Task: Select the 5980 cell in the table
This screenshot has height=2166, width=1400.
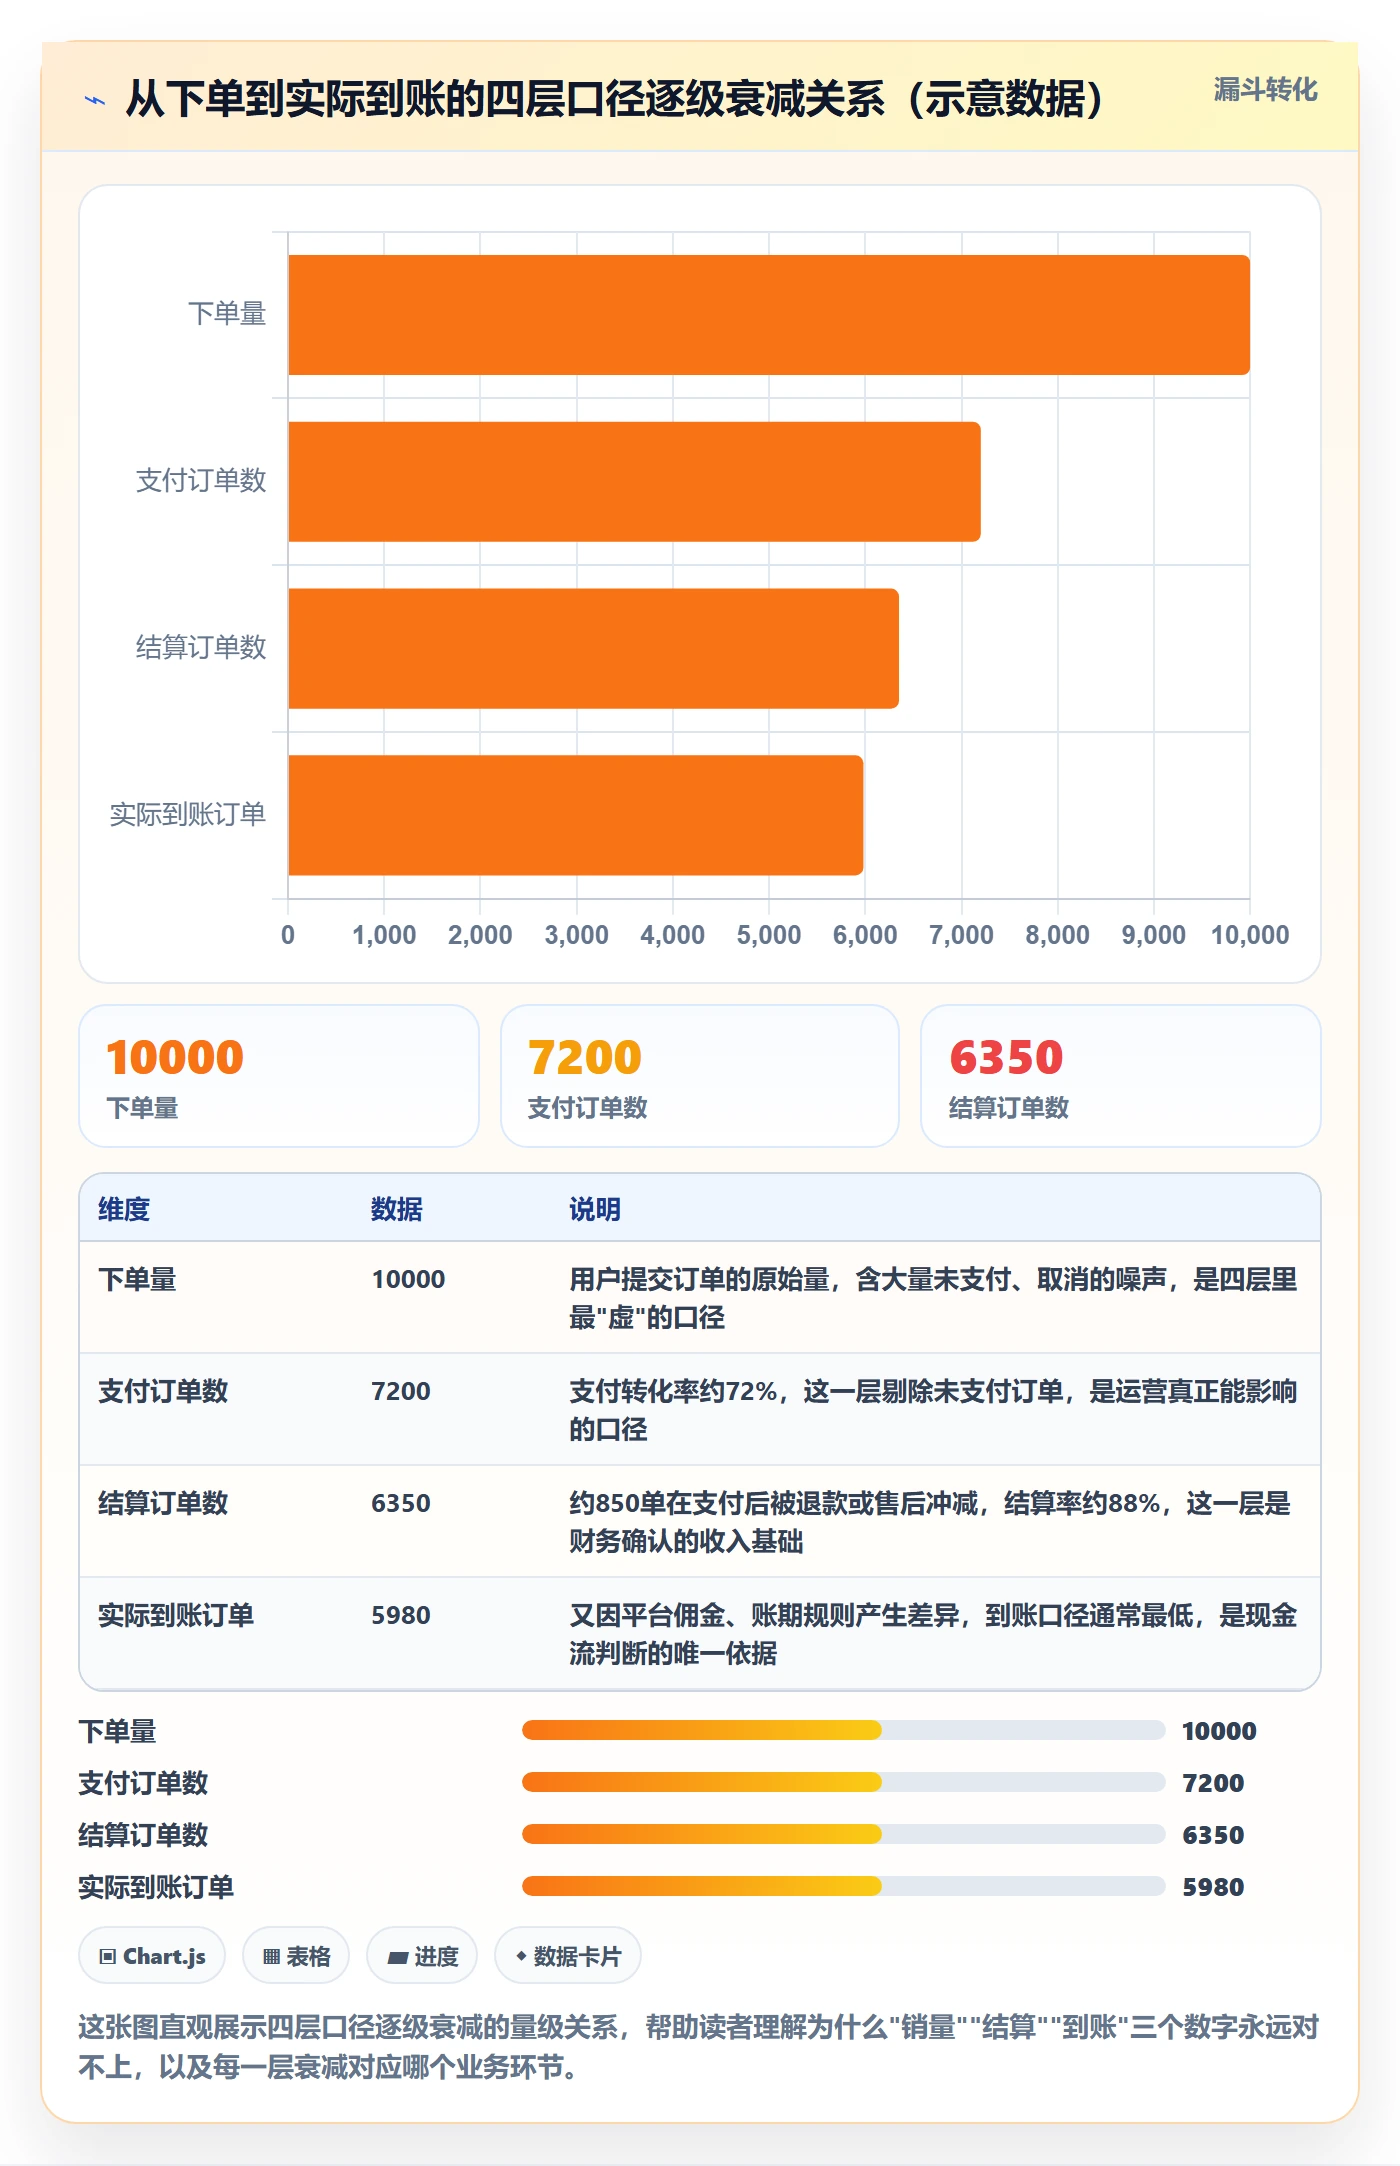Action: [401, 1615]
